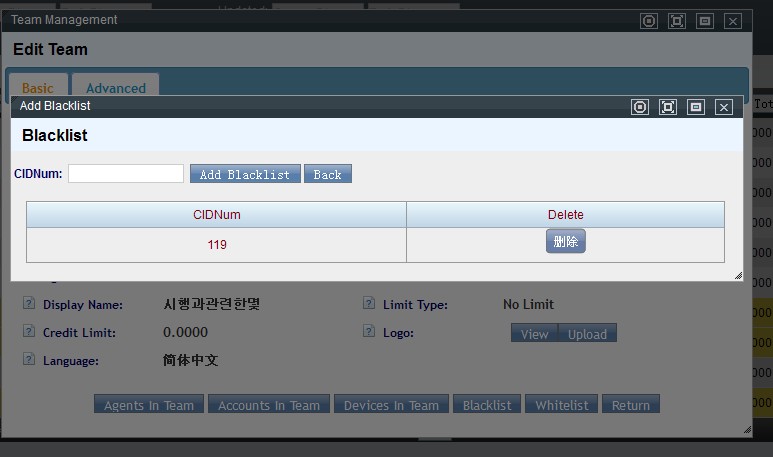Click the octagon icon in Add Blacklist titlebar

click(x=640, y=107)
